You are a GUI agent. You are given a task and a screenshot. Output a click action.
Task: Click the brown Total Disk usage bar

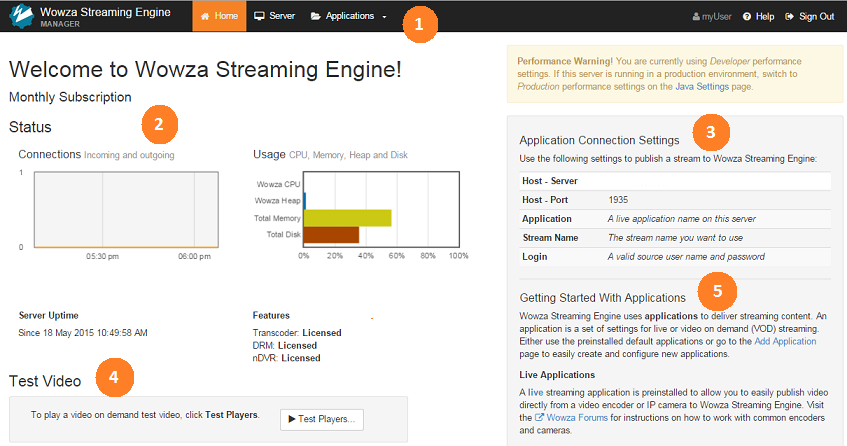[x=331, y=235]
